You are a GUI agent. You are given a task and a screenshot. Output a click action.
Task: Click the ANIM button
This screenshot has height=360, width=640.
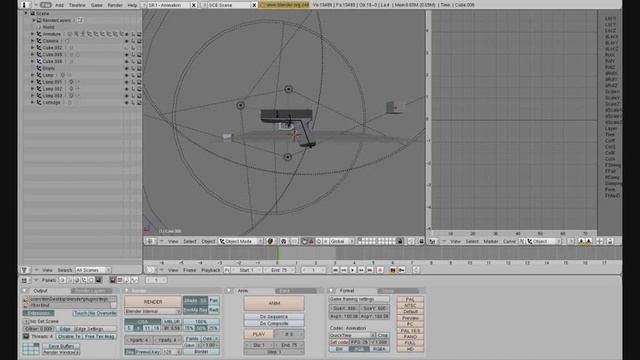click(274, 303)
